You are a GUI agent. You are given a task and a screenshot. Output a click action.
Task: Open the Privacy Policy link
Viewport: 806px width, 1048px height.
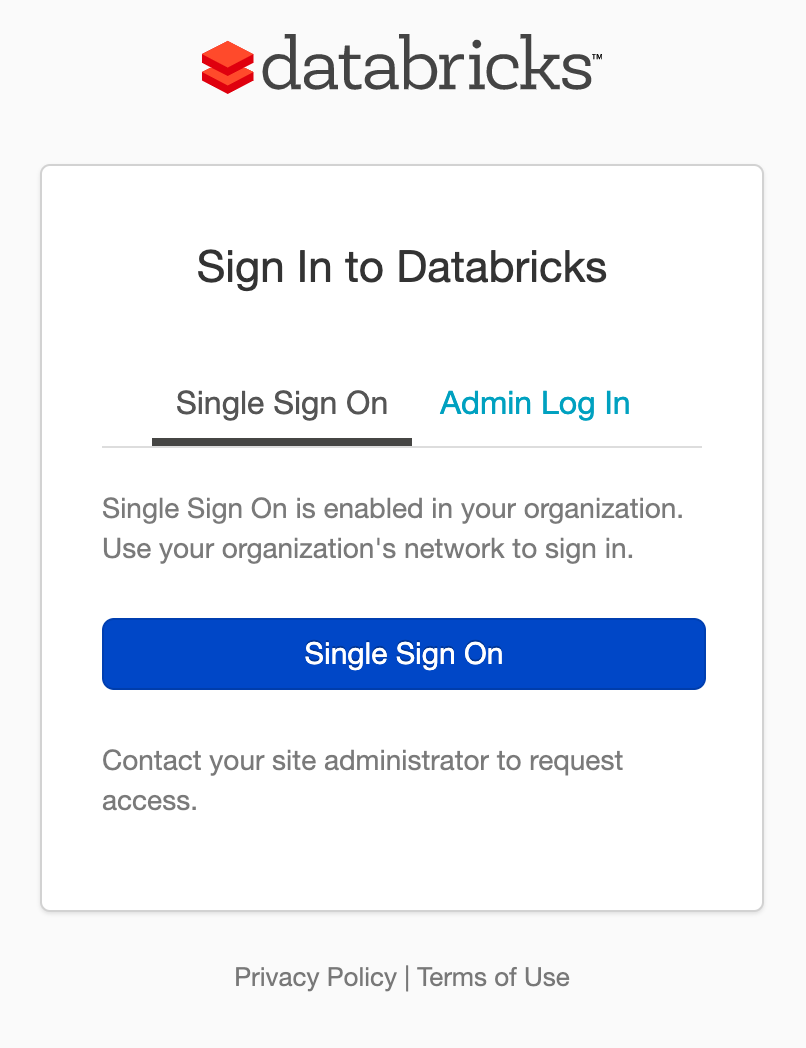315,977
